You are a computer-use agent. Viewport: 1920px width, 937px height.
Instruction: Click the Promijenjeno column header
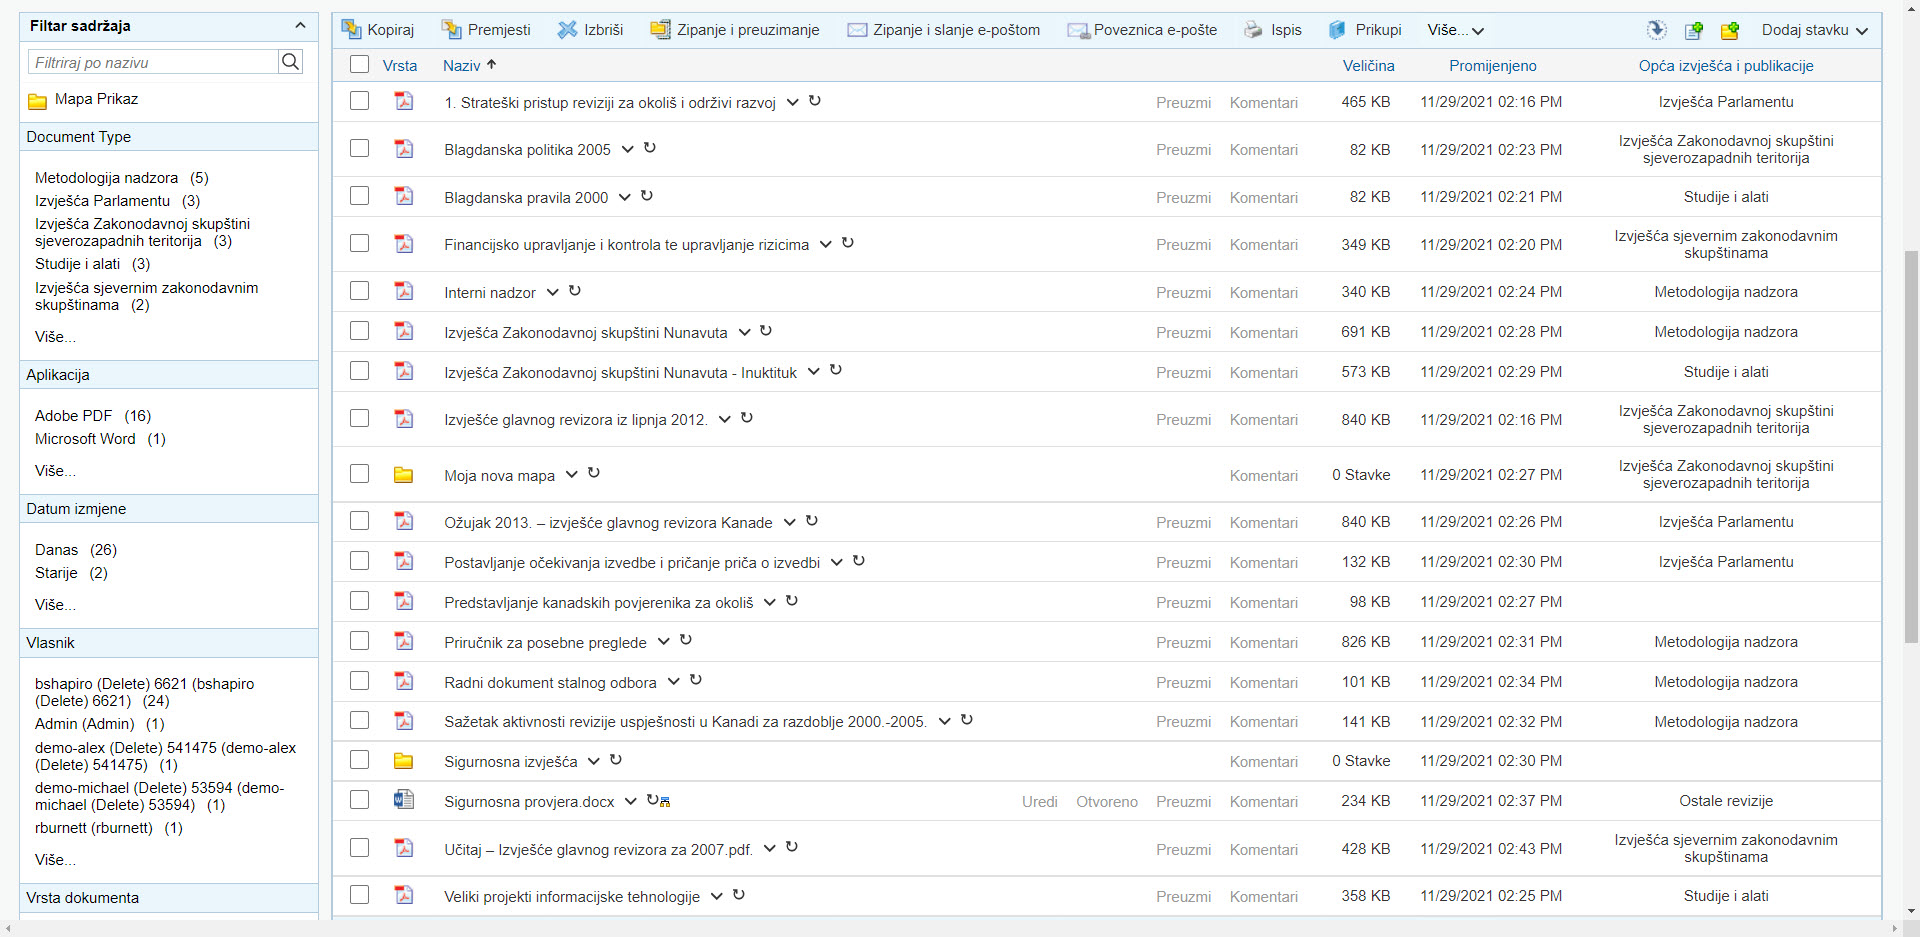tap(1492, 66)
